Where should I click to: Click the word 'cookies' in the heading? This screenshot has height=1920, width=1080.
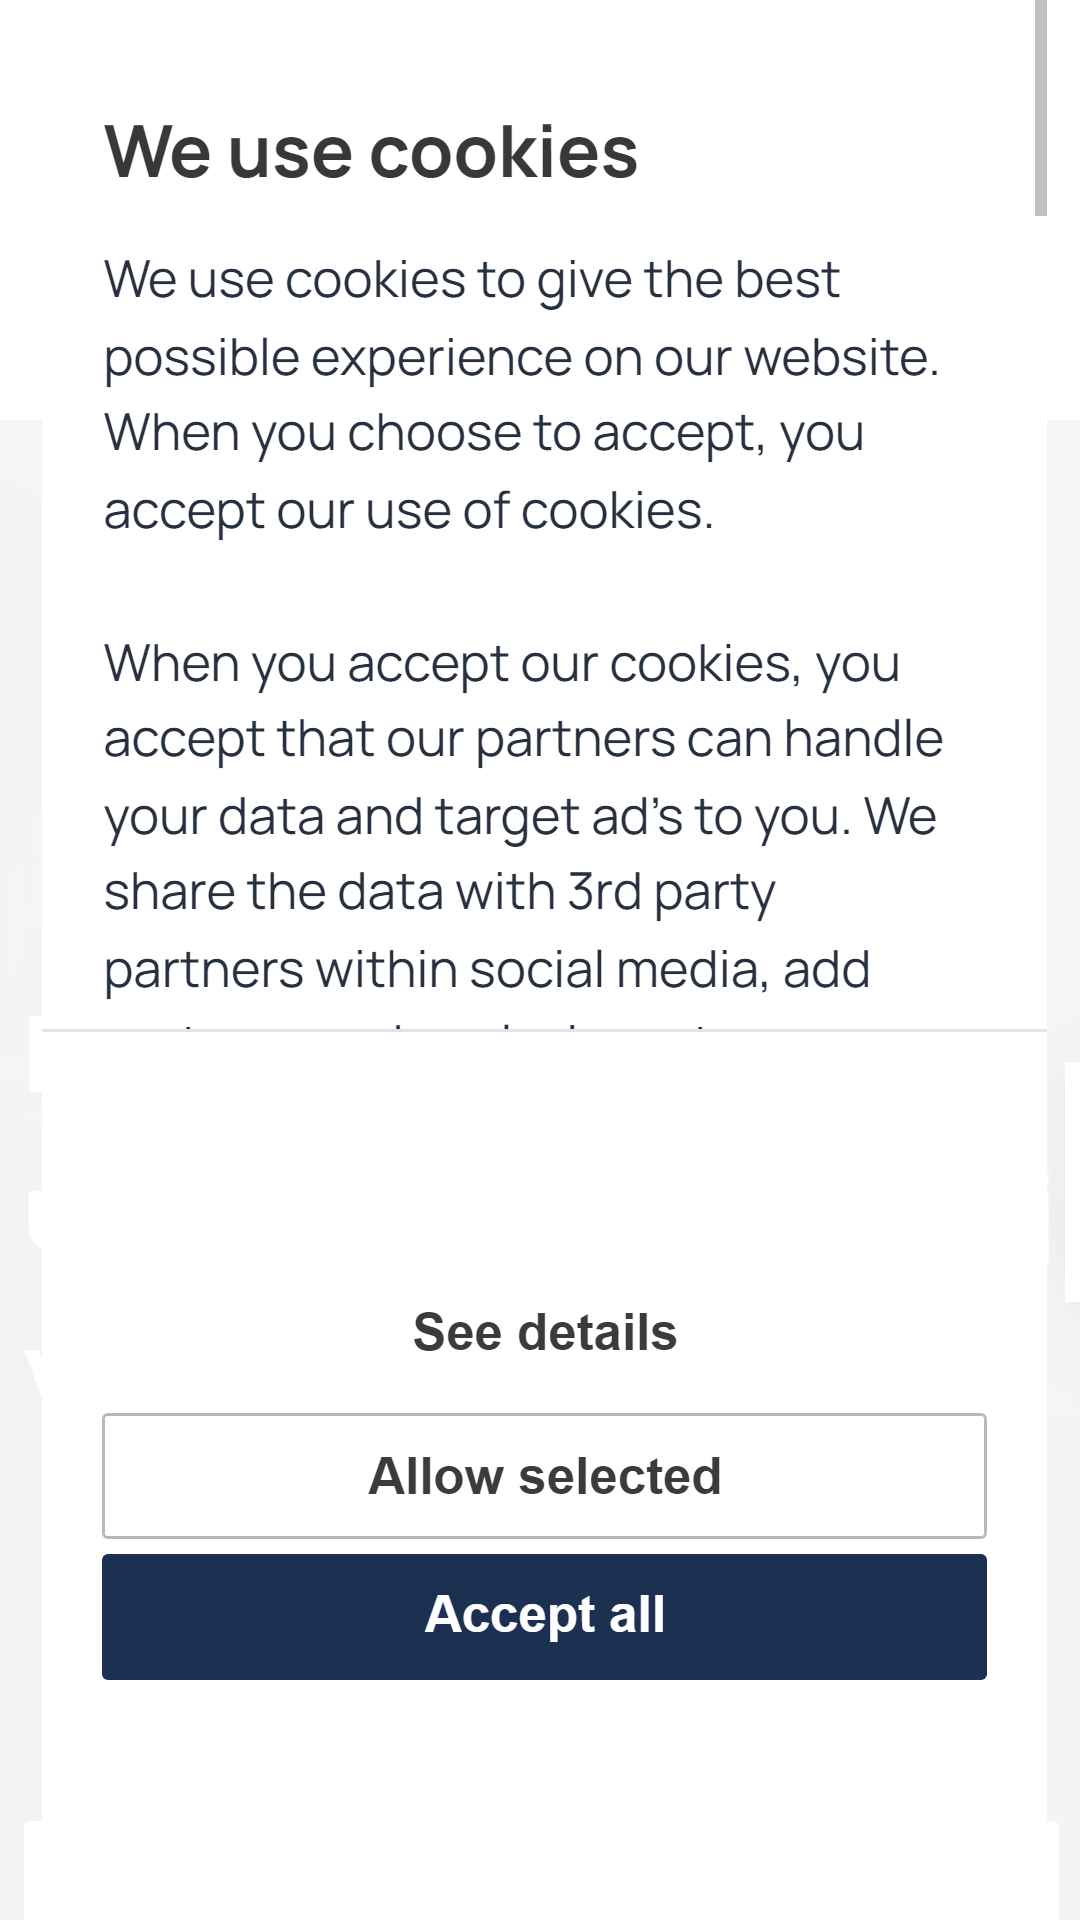click(x=504, y=152)
